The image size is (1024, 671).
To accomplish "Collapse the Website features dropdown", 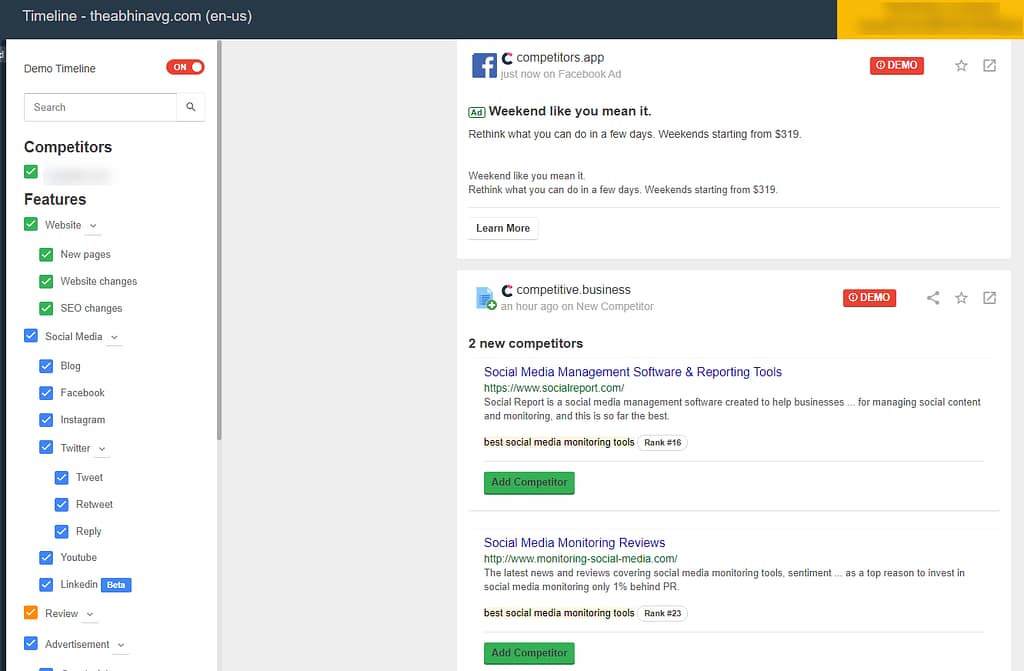I will pyautogui.click(x=93, y=226).
